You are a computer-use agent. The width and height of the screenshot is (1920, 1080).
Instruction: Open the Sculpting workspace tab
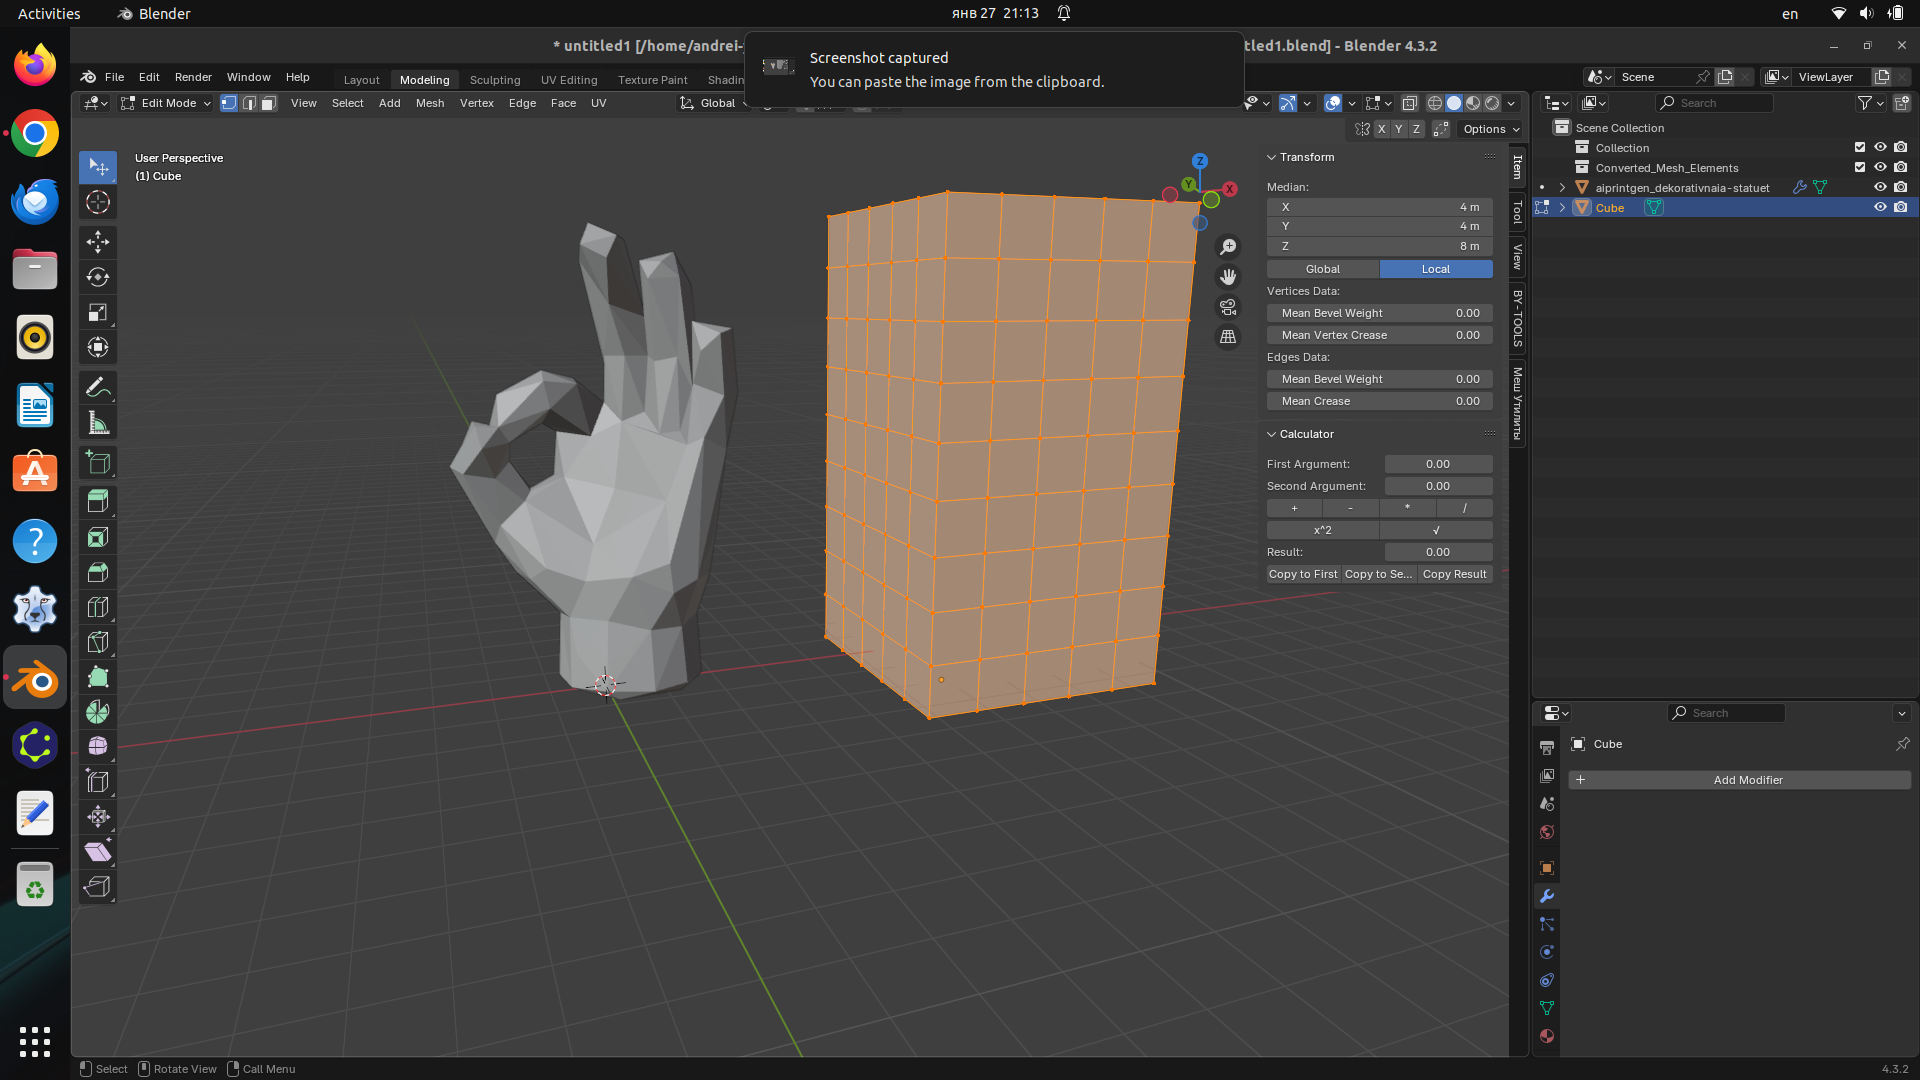494,80
